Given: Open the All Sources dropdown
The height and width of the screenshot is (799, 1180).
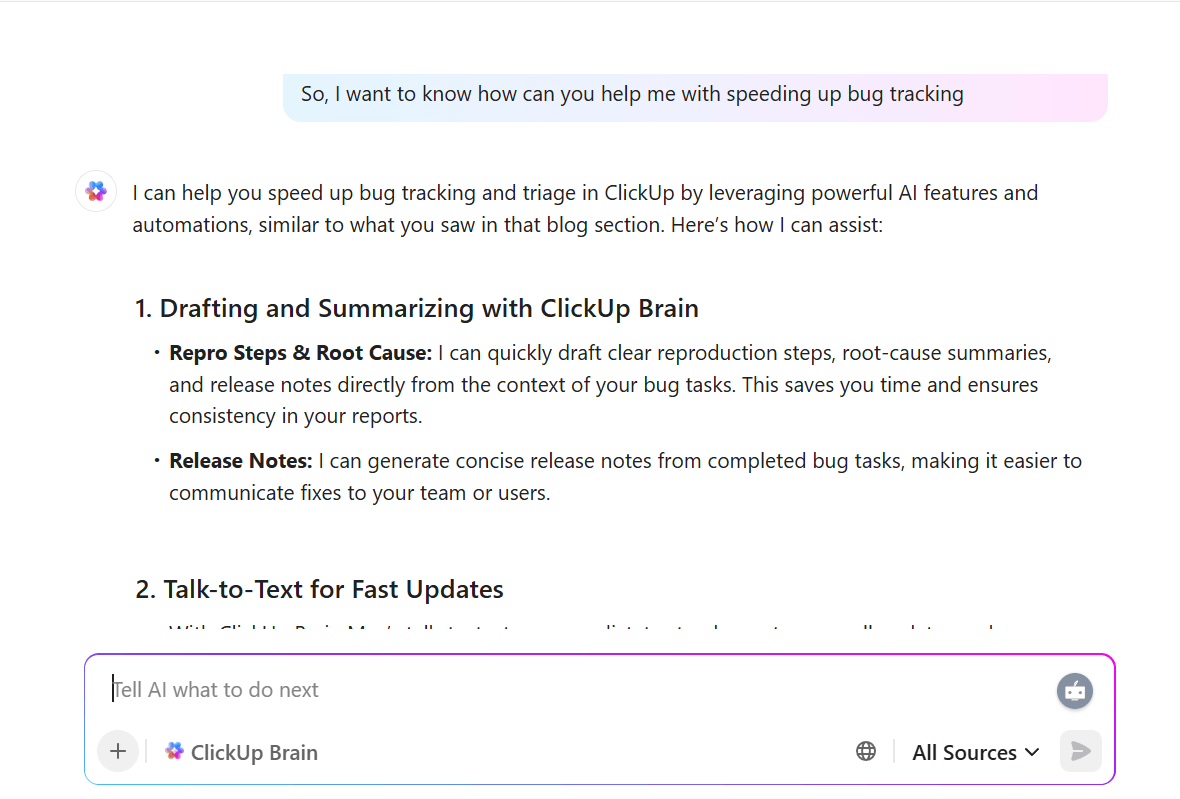Looking at the screenshot, I should coord(975,752).
